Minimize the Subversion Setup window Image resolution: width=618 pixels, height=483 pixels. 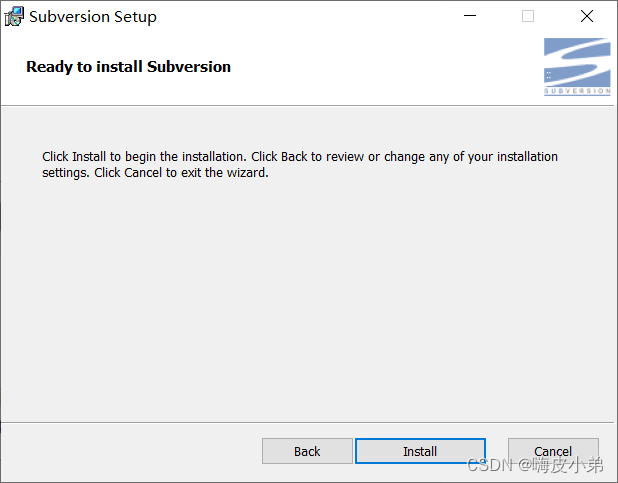(x=469, y=17)
